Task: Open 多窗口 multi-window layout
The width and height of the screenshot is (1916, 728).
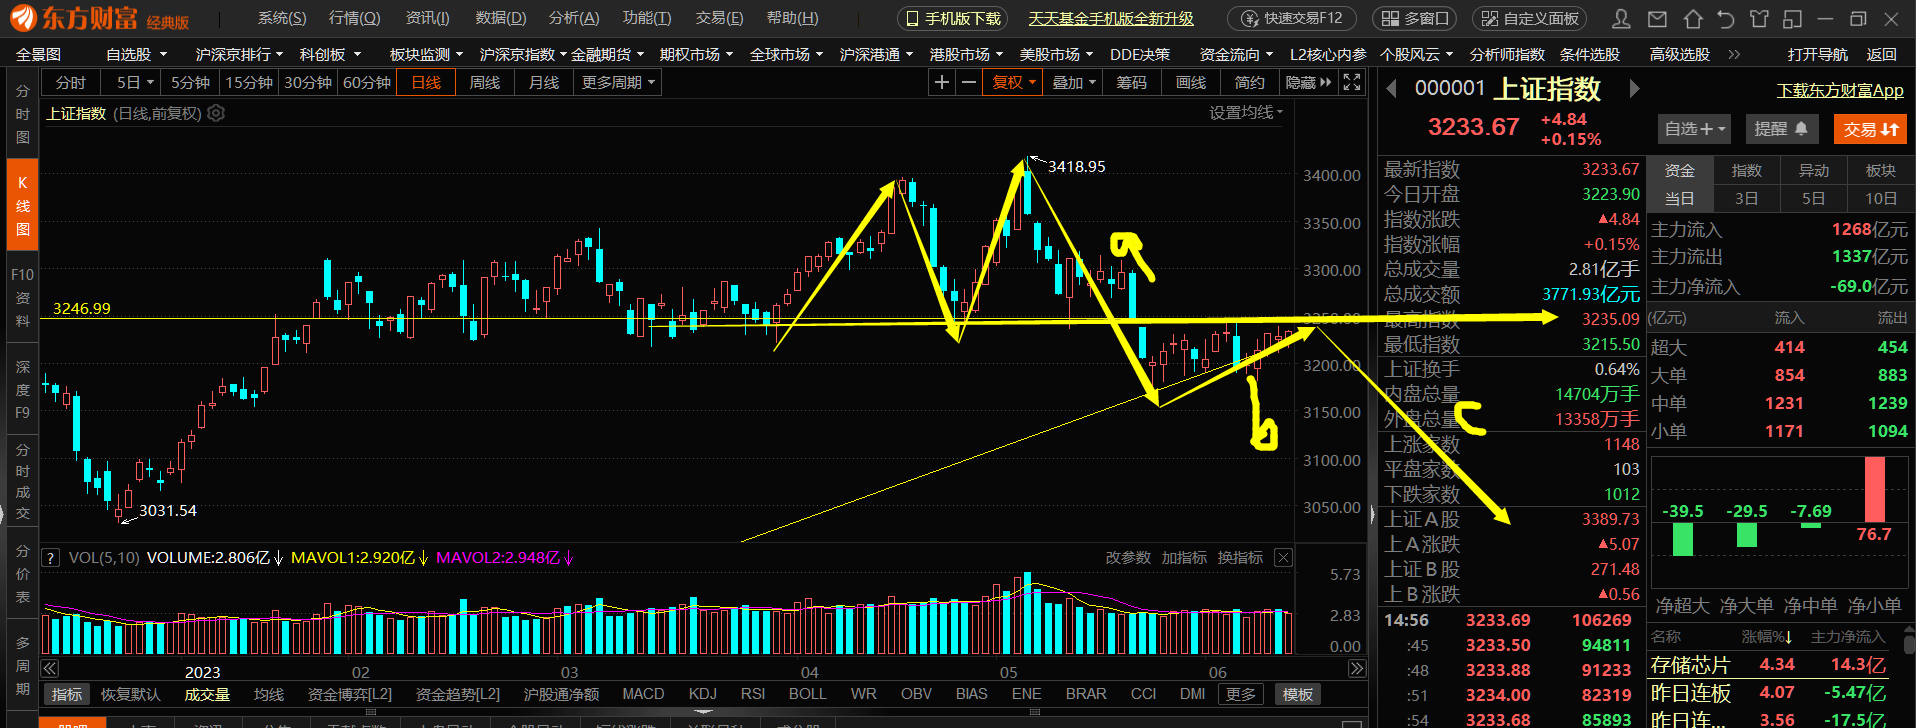Action: (x=1415, y=18)
